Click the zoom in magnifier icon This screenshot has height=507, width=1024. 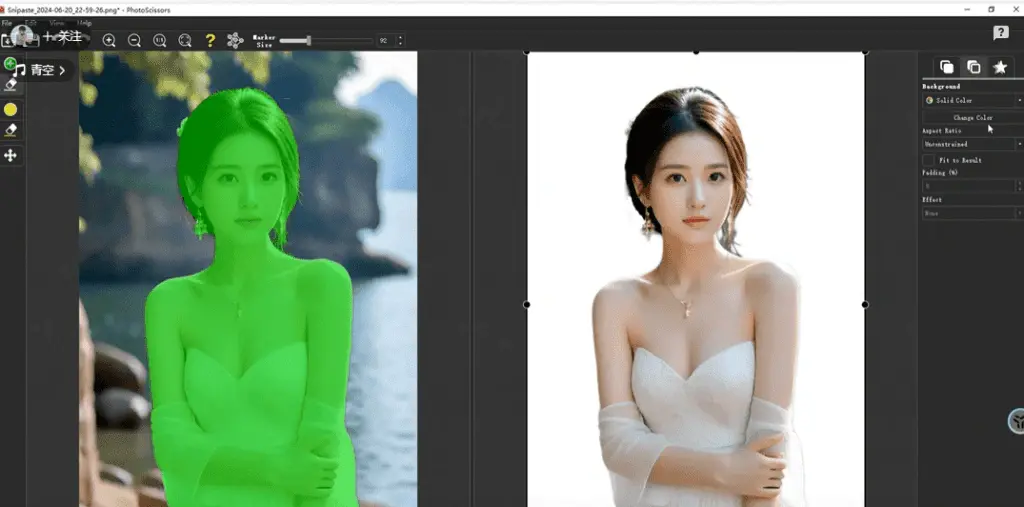(109, 40)
